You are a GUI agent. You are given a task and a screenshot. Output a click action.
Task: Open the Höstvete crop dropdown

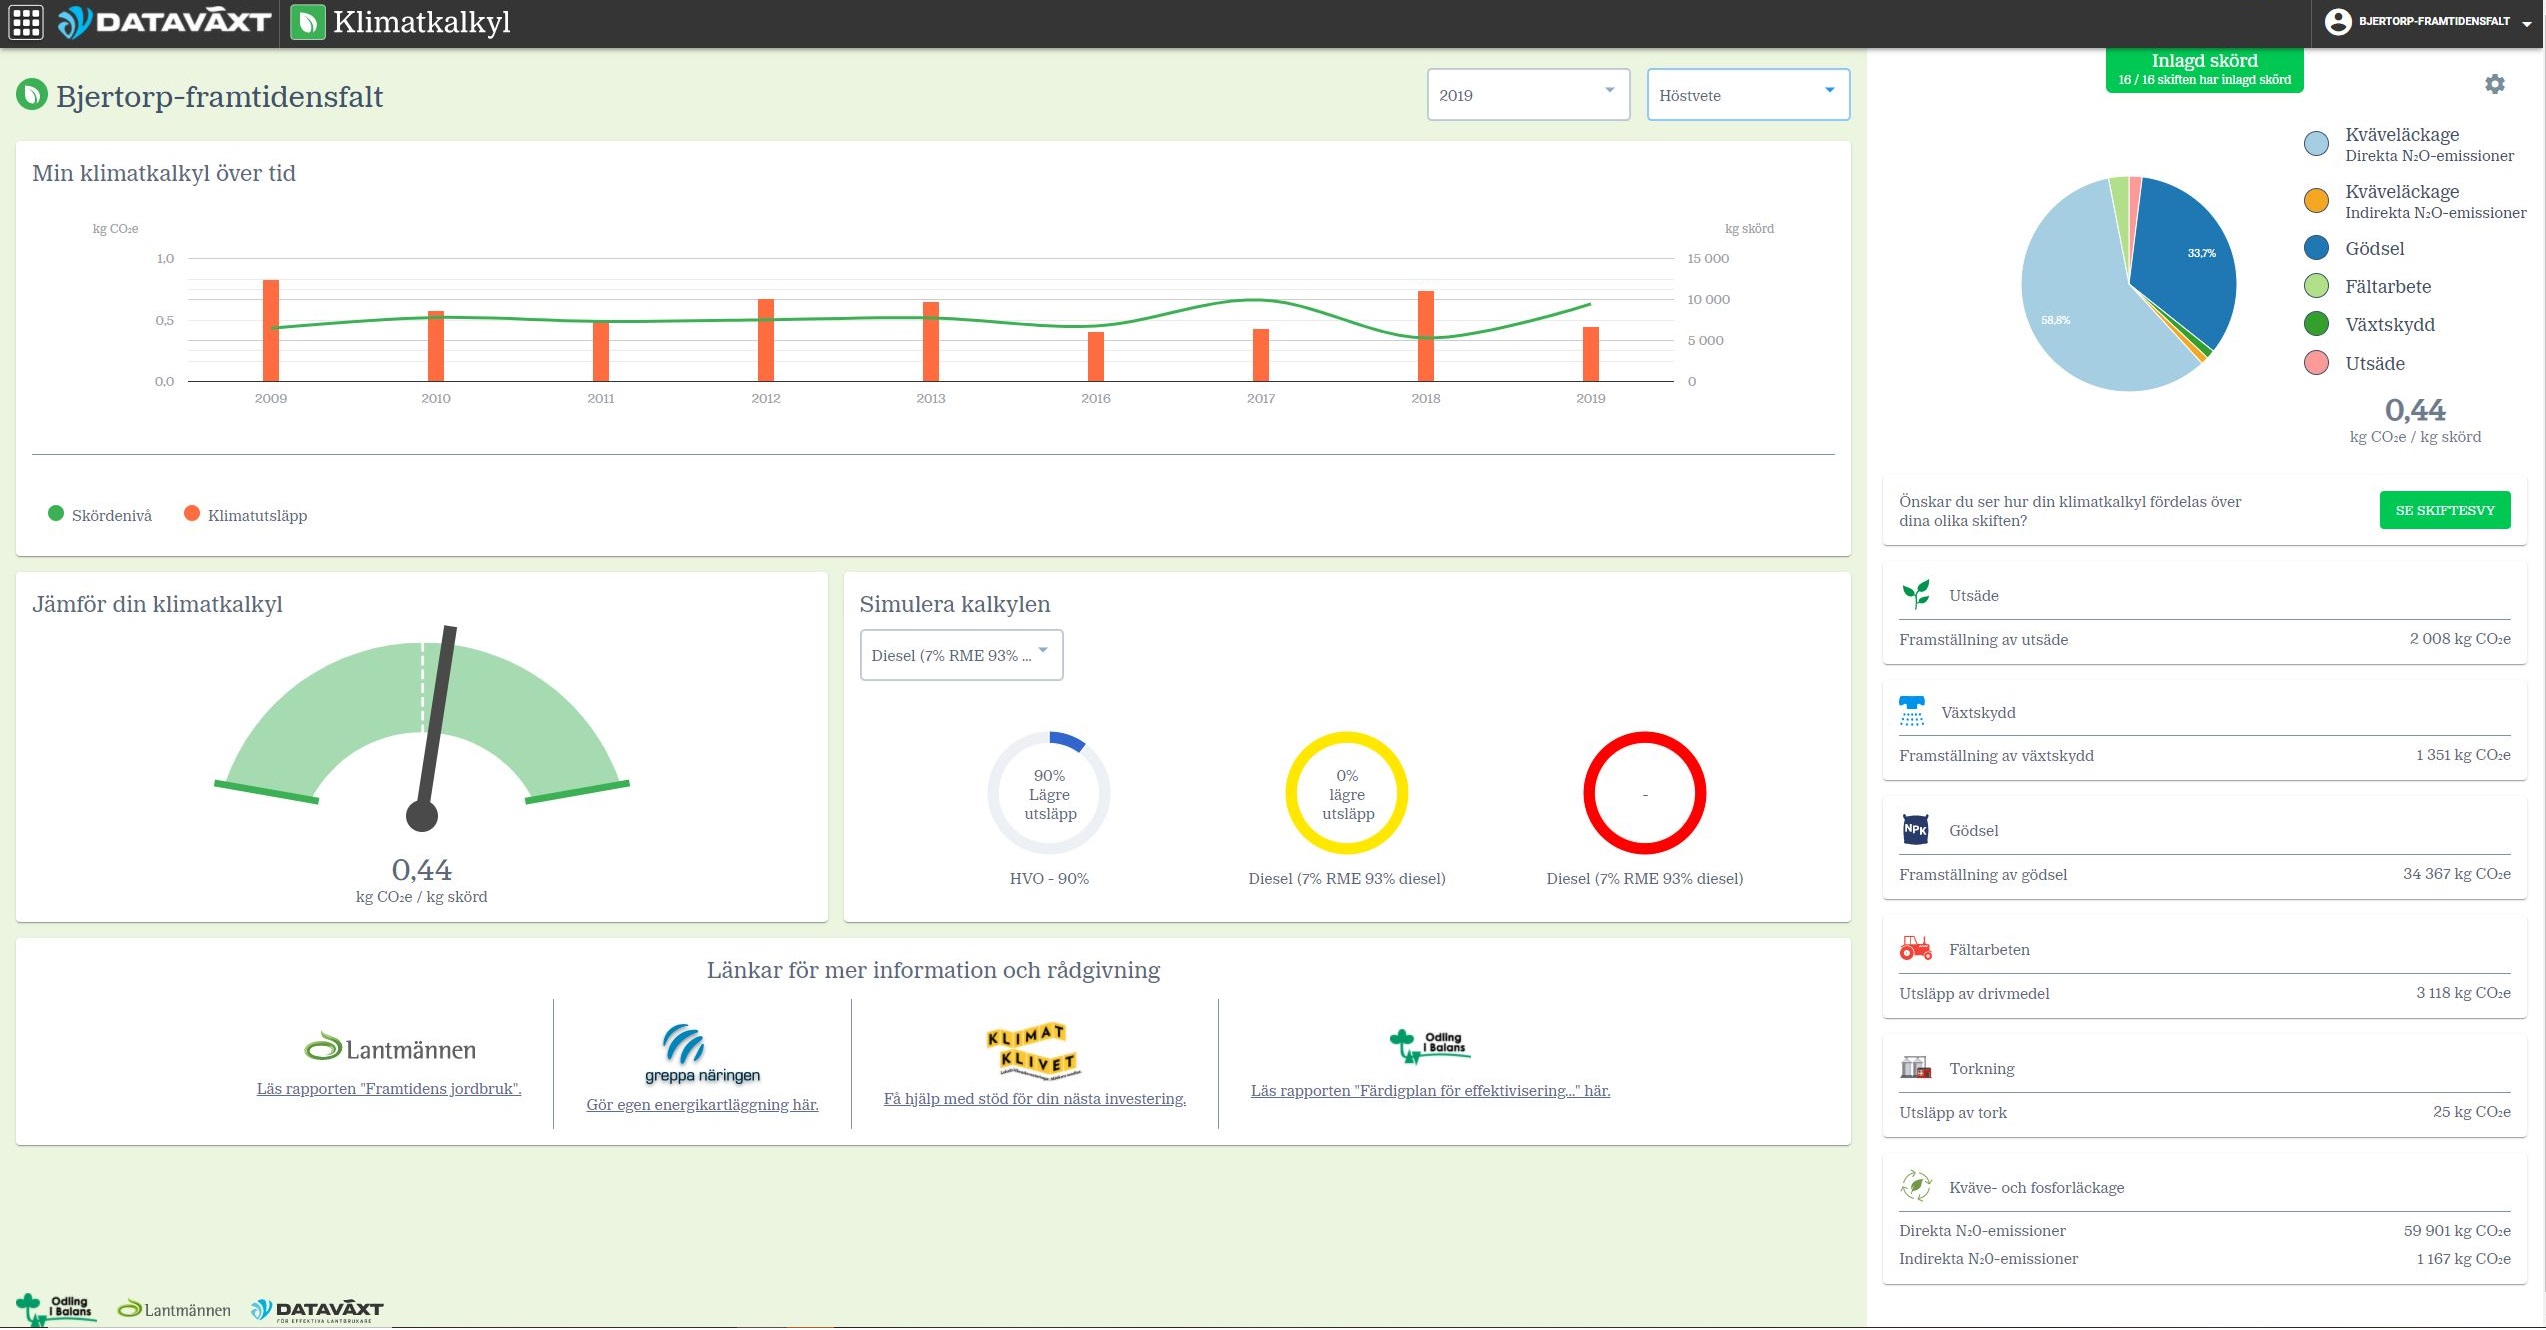(1747, 95)
